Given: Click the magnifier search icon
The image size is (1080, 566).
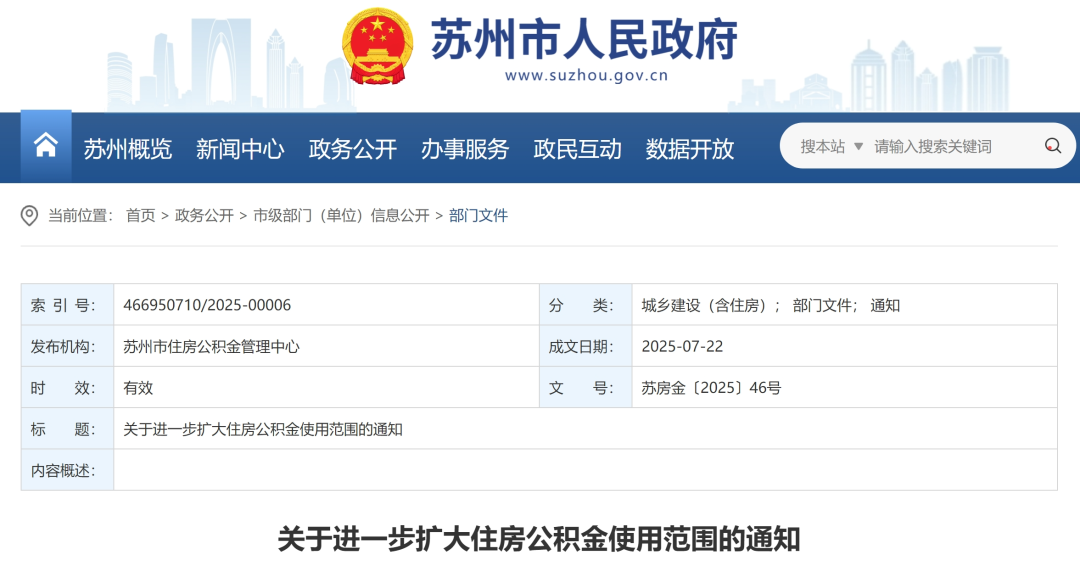Looking at the screenshot, I should pyautogui.click(x=1052, y=146).
